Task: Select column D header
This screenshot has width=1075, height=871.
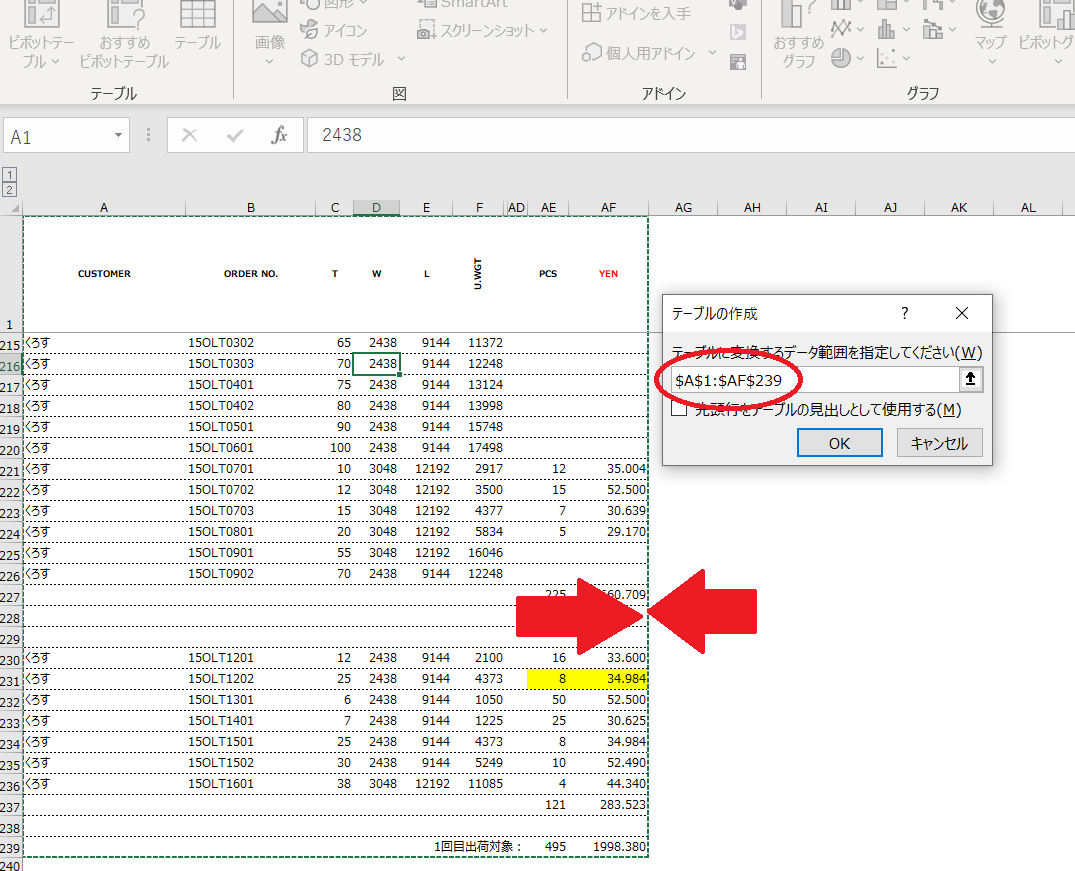Action: pyautogui.click(x=376, y=208)
